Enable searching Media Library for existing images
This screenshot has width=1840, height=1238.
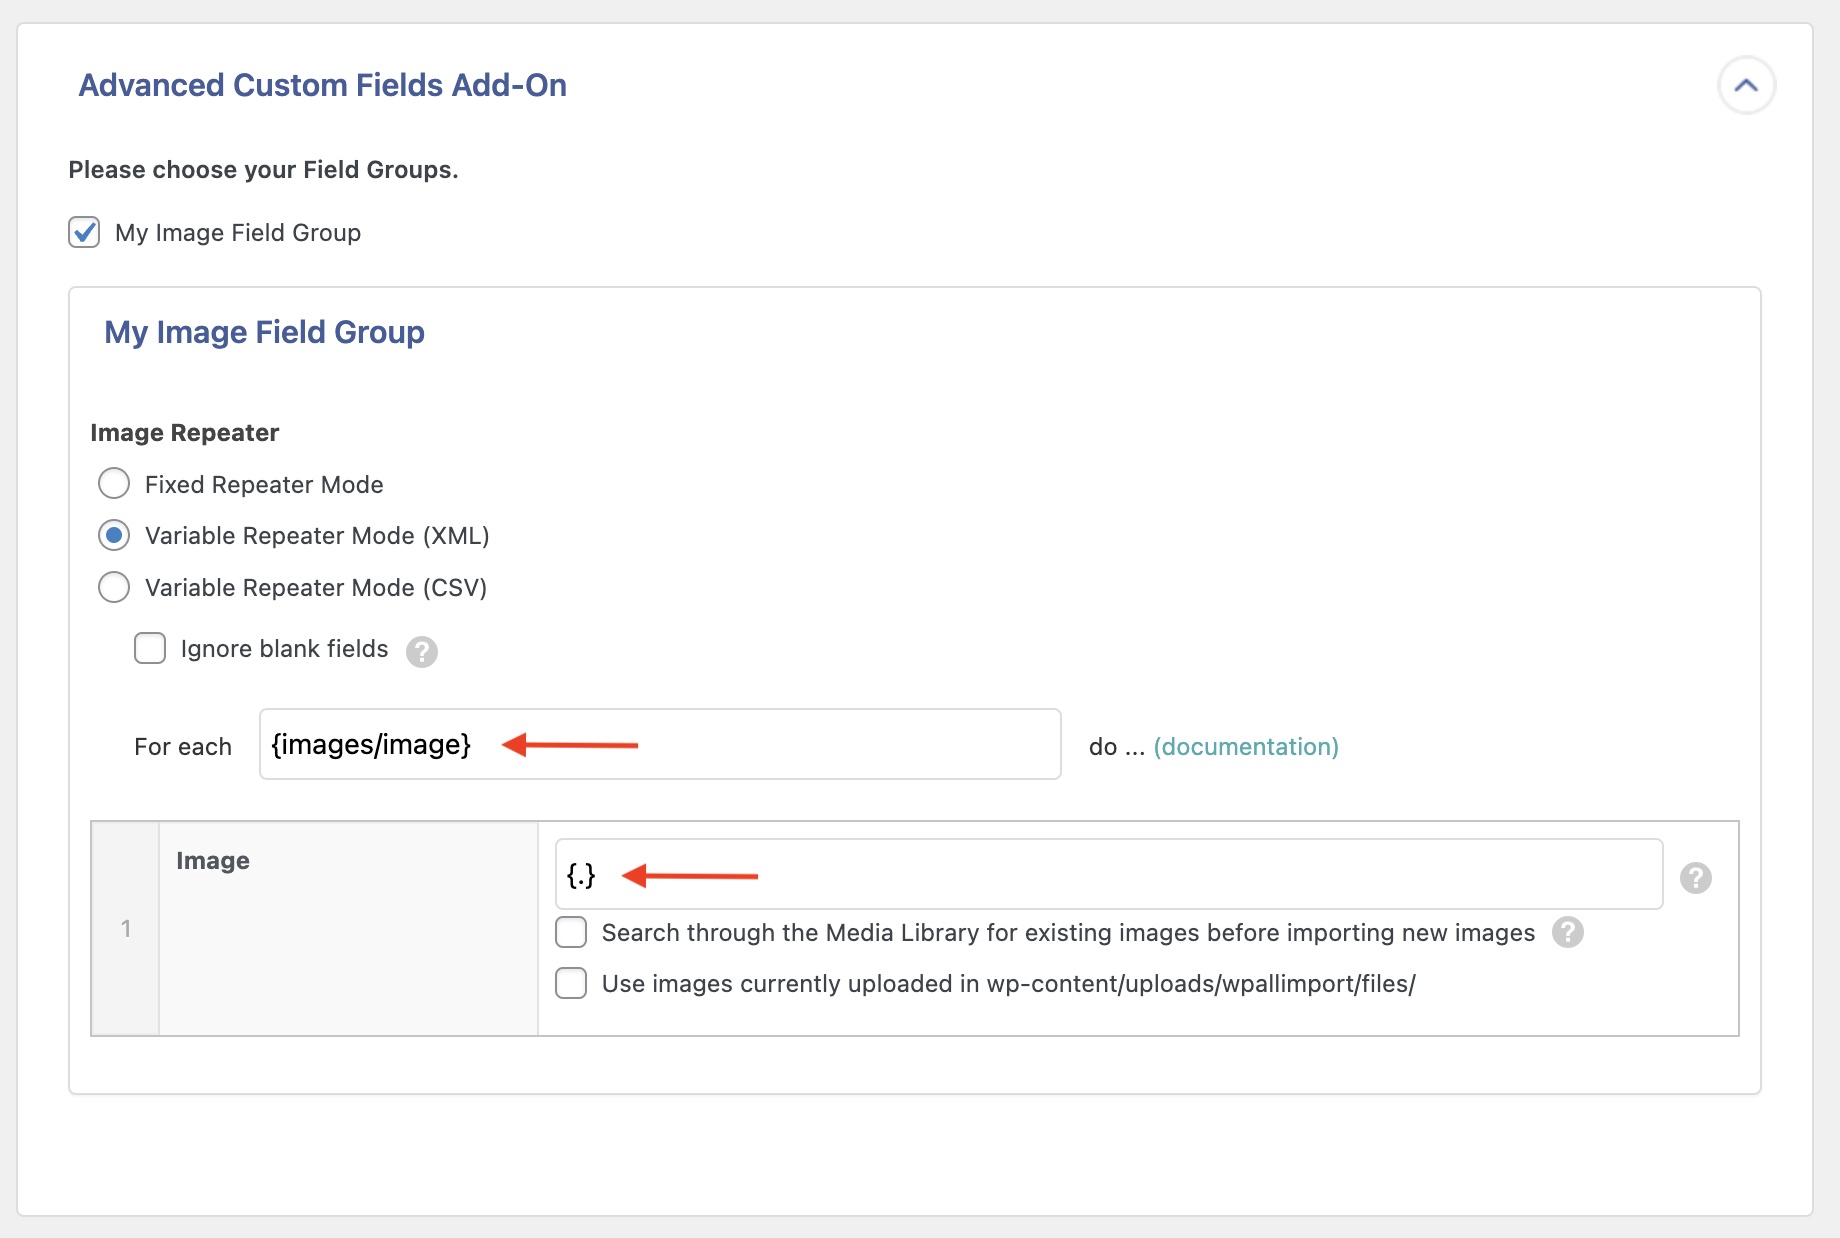[x=571, y=933]
